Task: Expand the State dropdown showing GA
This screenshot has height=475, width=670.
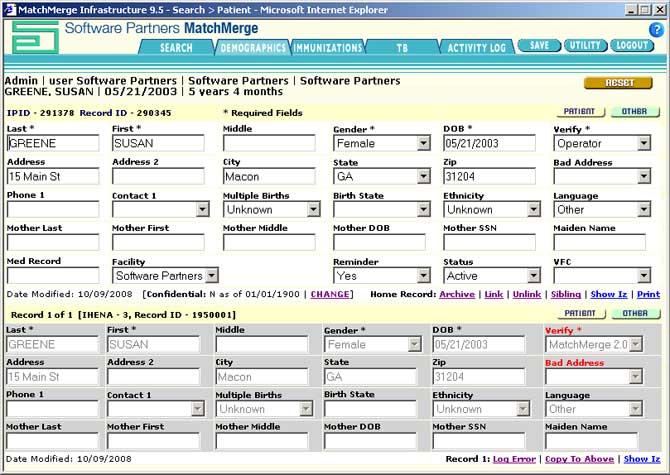Action: click(x=423, y=176)
